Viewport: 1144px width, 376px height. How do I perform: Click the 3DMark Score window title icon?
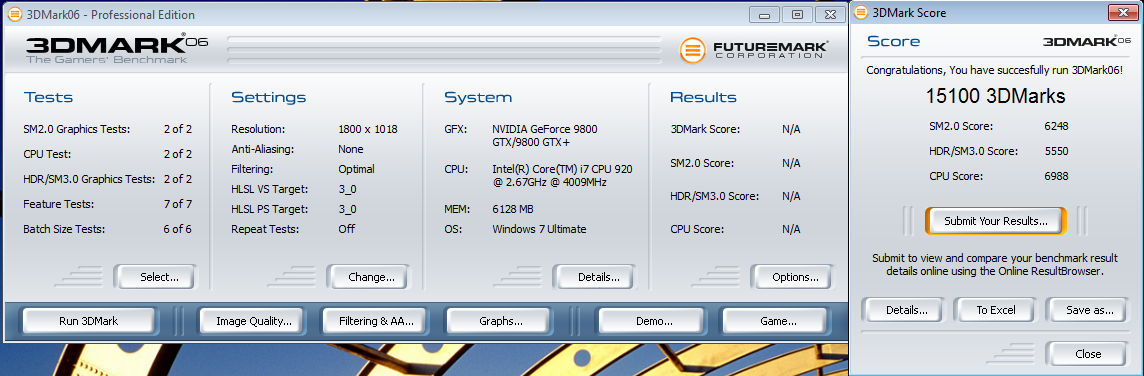(861, 12)
